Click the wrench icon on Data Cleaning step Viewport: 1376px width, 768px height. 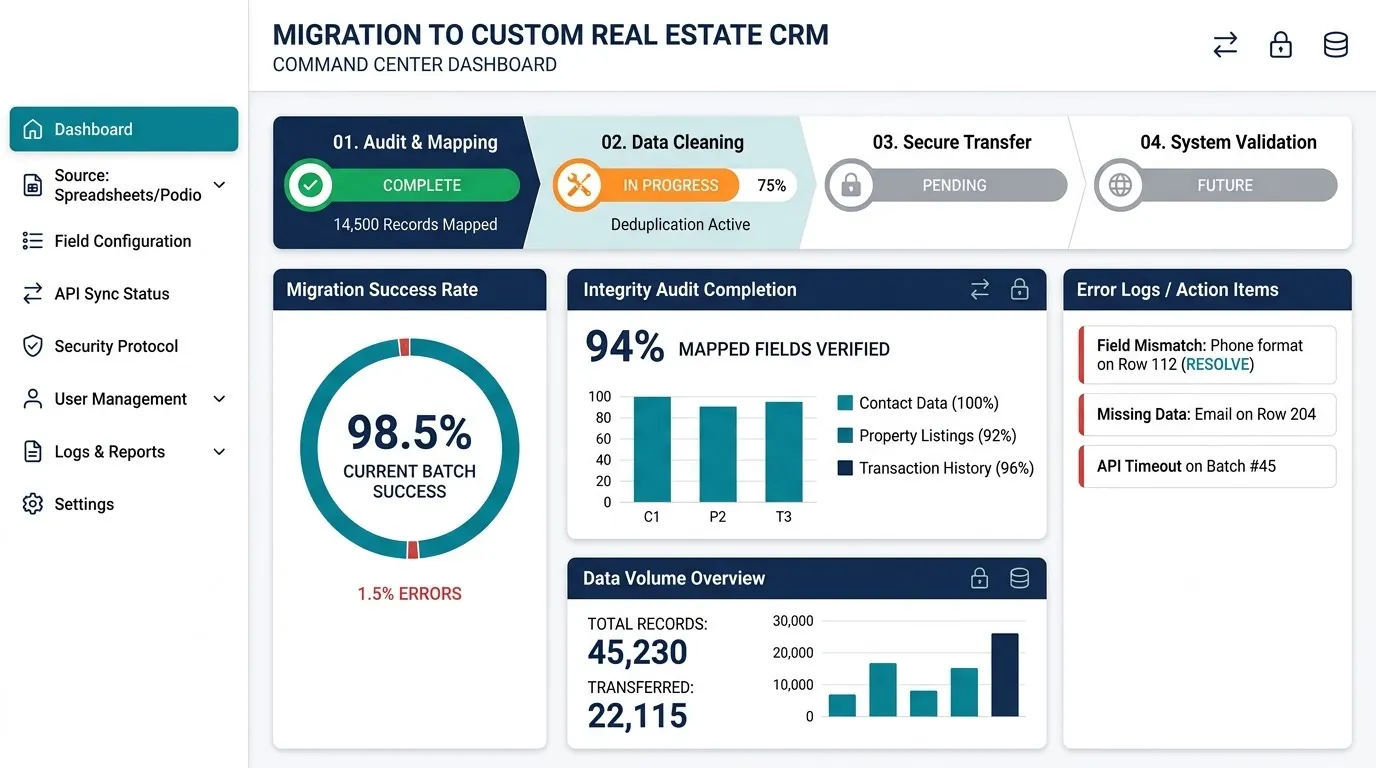click(579, 185)
